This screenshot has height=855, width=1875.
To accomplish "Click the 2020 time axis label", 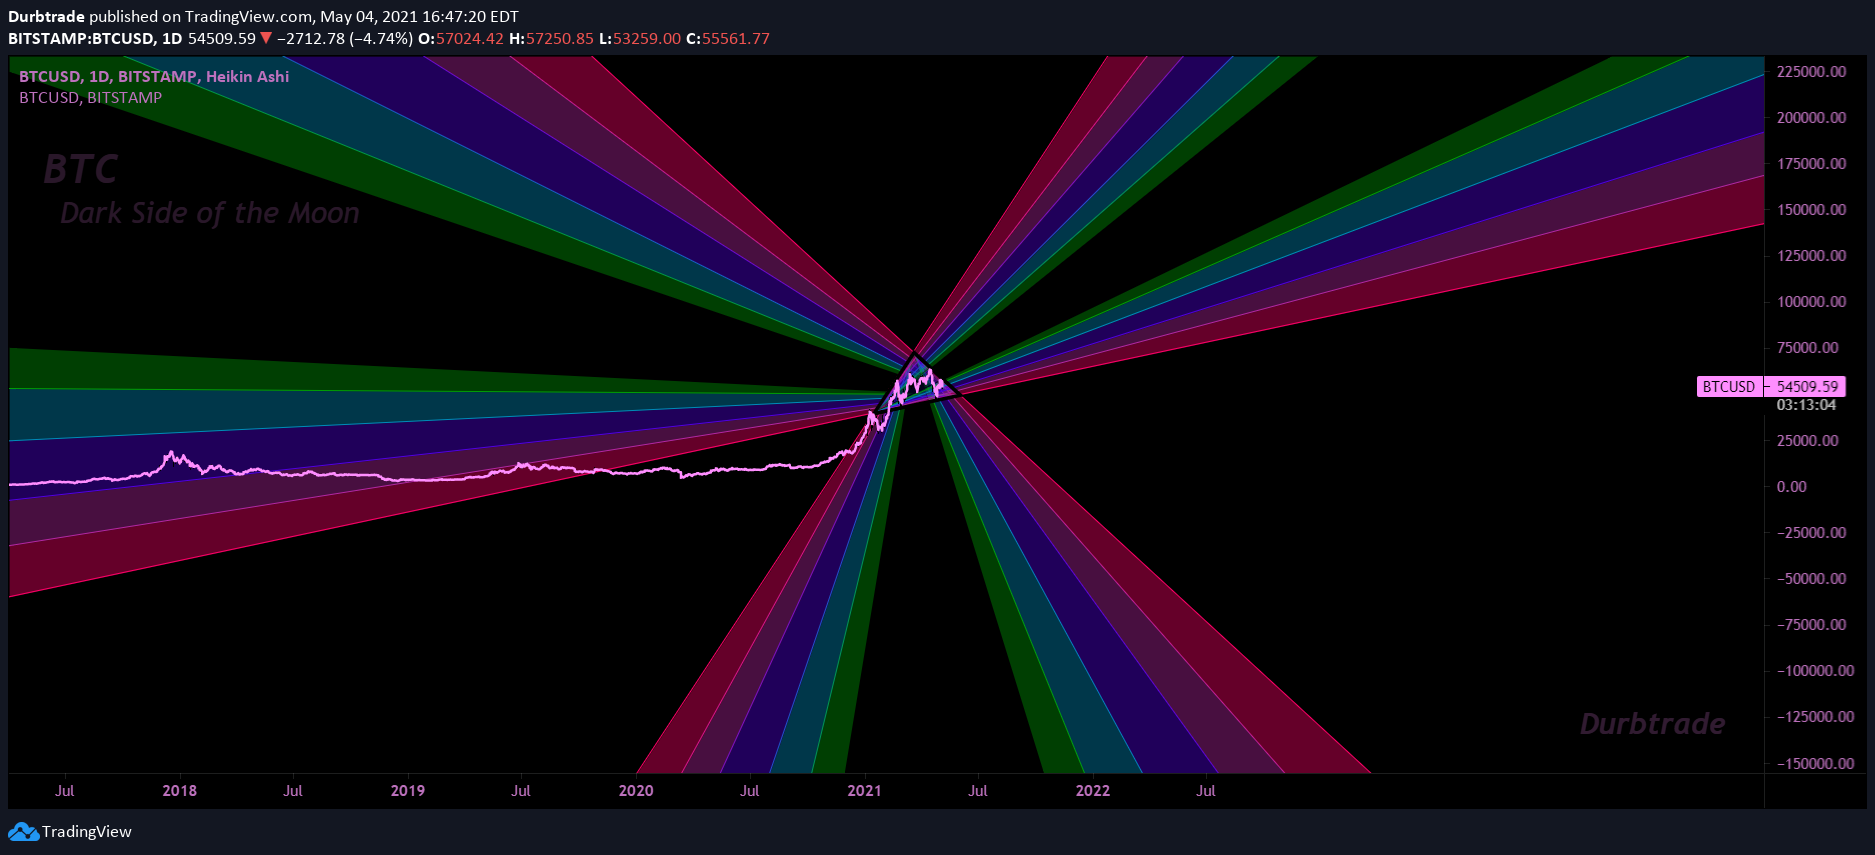I will [x=636, y=791].
